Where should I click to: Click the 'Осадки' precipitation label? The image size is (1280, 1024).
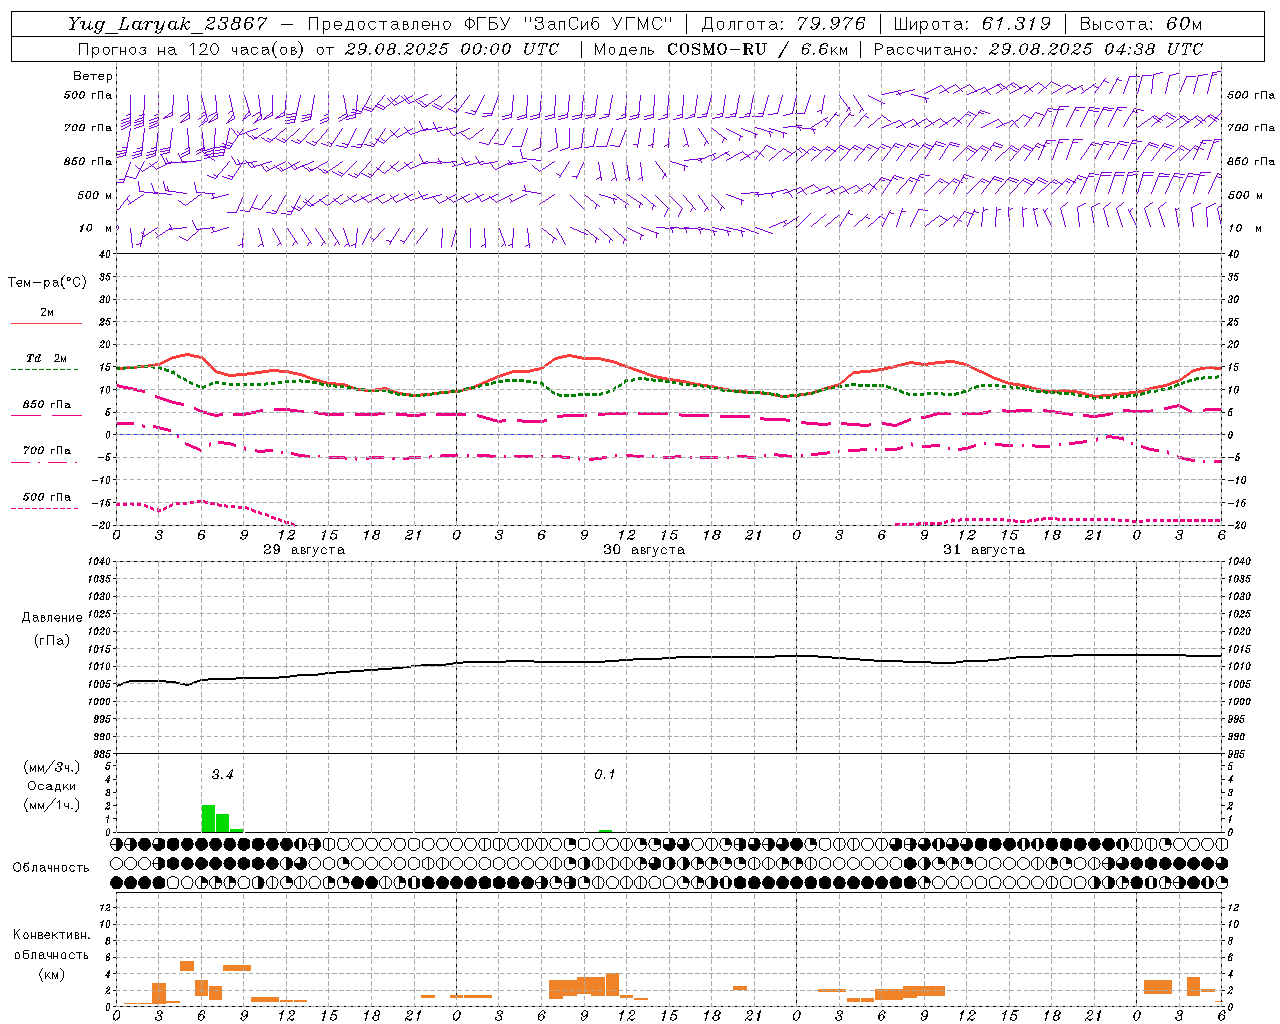coord(52,786)
